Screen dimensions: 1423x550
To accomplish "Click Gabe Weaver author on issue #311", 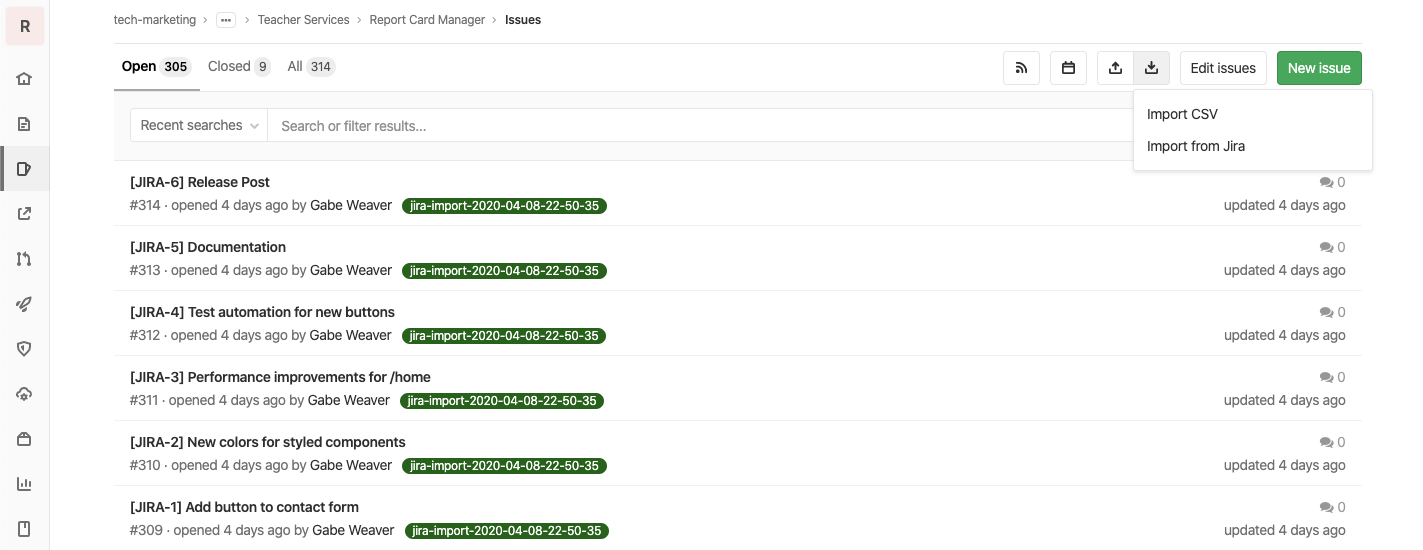I will pos(349,400).
